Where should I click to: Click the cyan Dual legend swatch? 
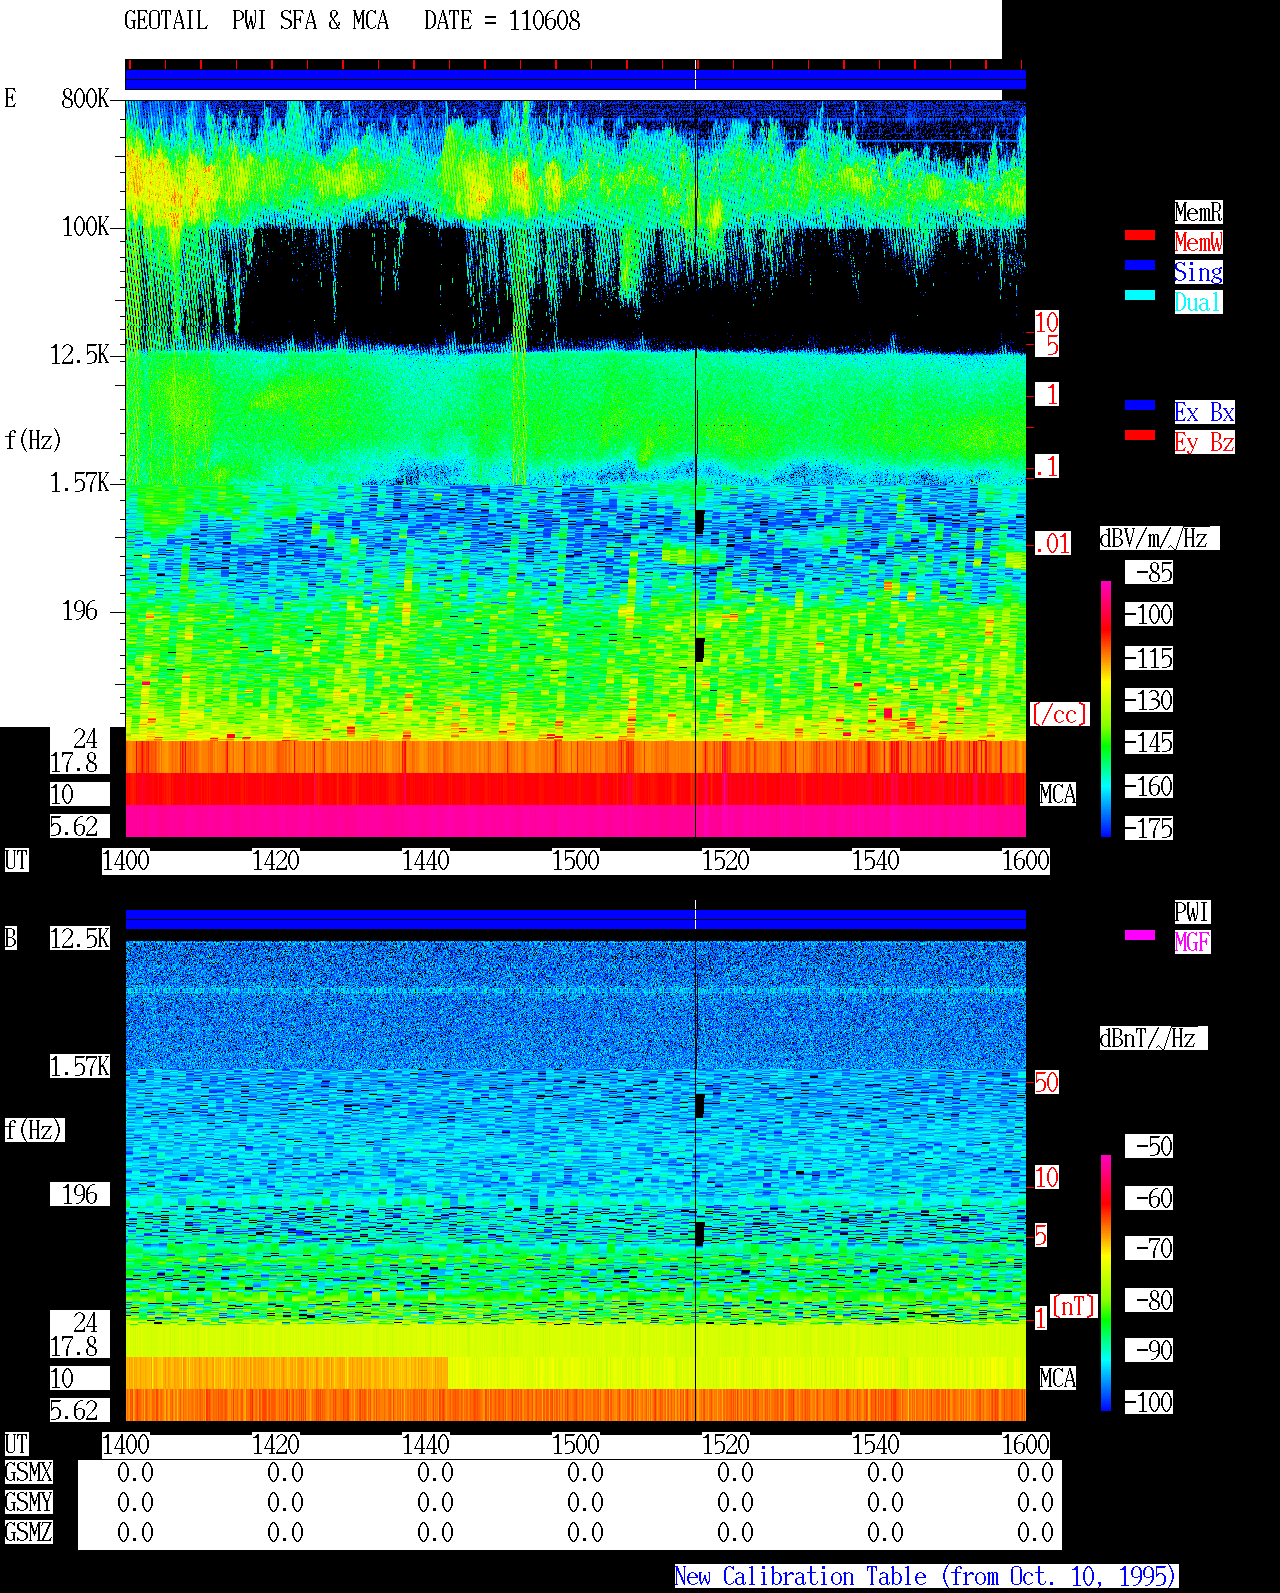point(1140,295)
